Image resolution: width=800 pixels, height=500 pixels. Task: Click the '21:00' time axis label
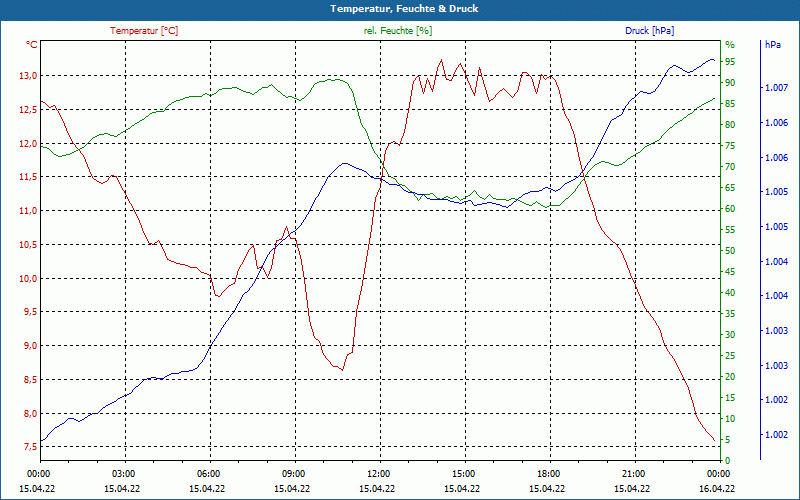(x=633, y=473)
